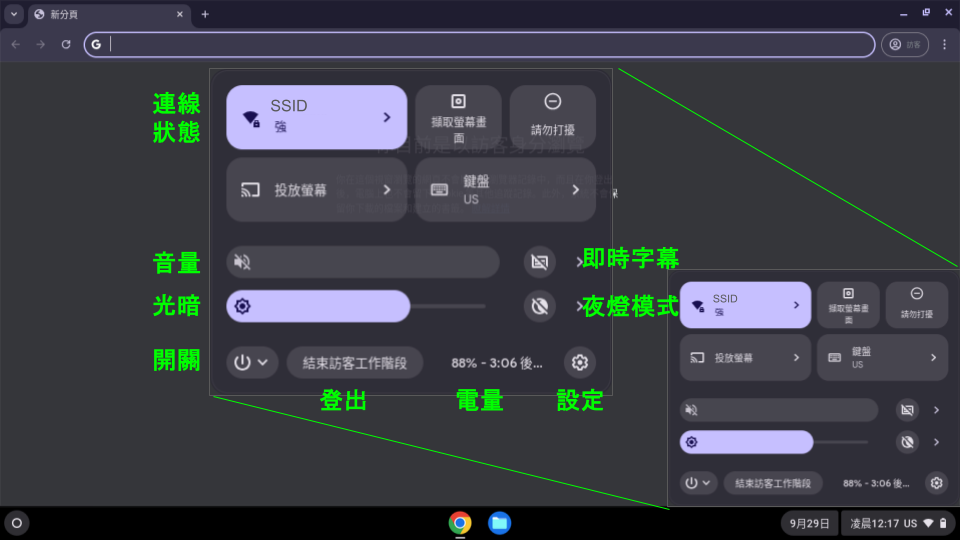Image resolution: width=960 pixels, height=540 pixels.
Task: Go forward in Chrome
Action: tap(41, 44)
